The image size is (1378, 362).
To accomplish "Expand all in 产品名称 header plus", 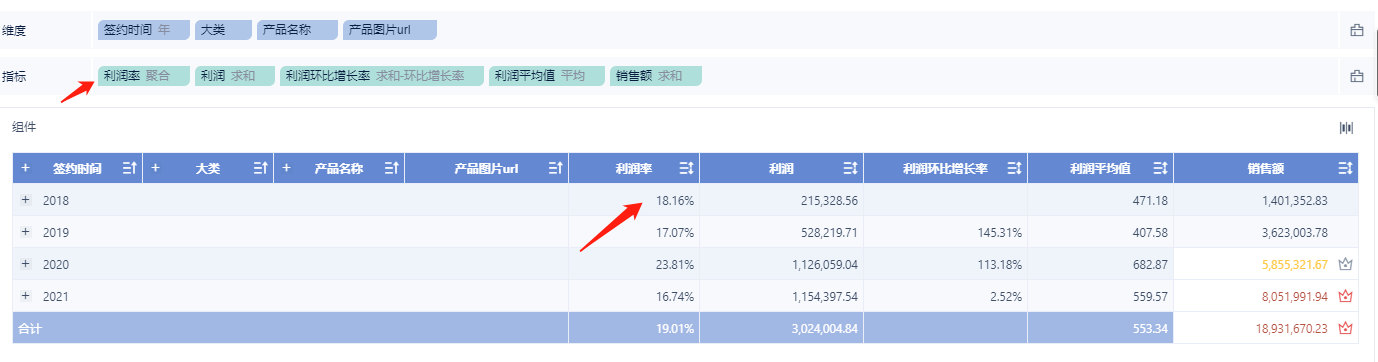I will [x=287, y=168].
